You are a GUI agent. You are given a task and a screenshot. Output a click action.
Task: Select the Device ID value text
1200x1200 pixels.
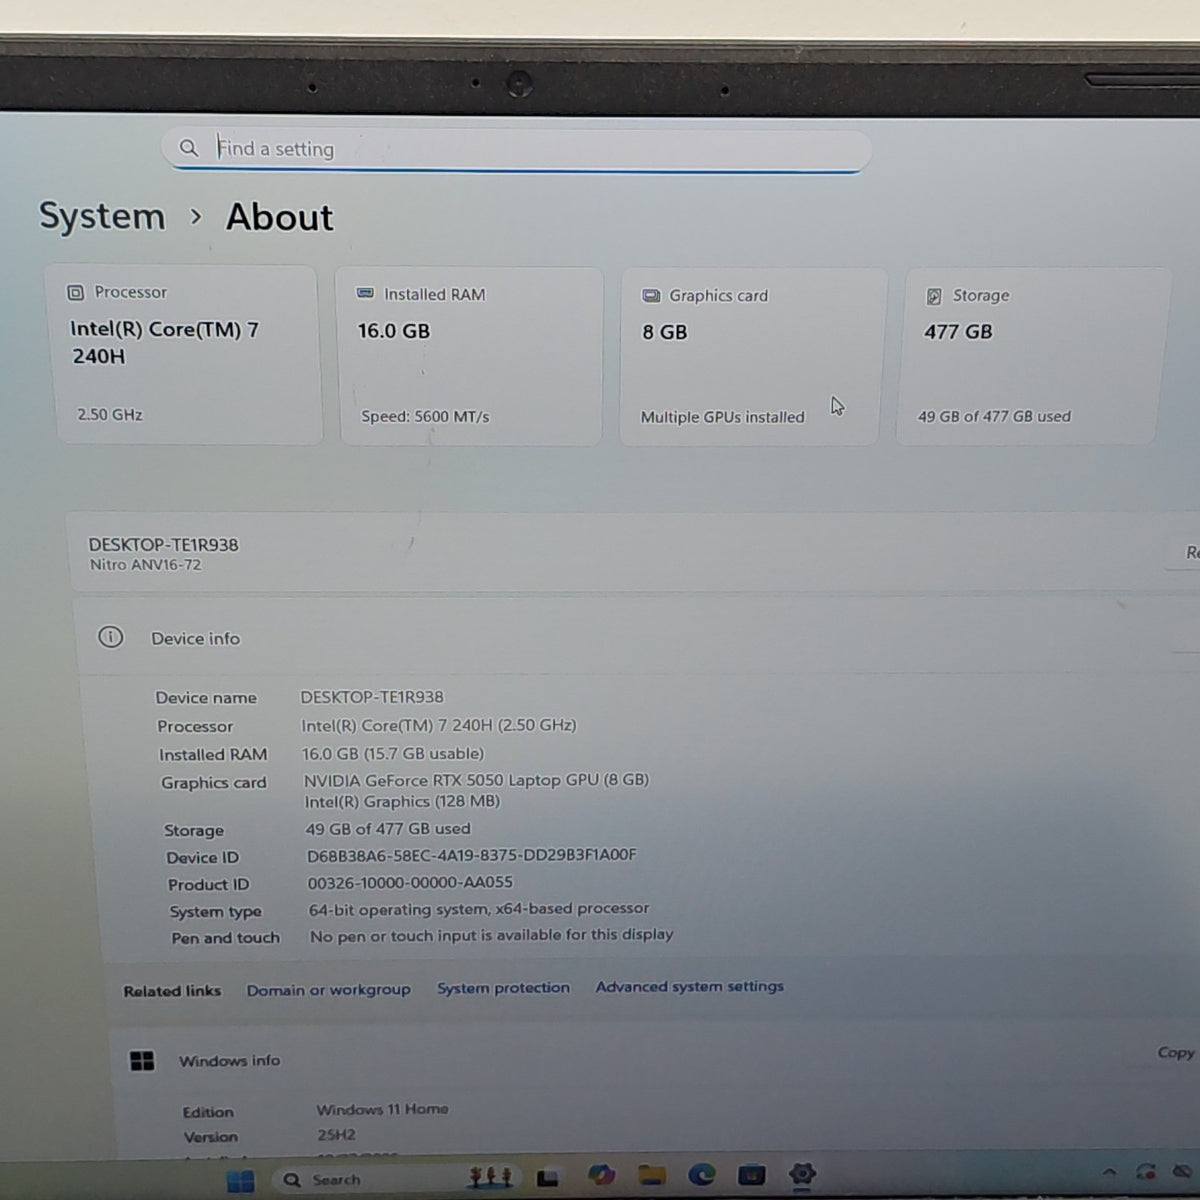[x=472, y=855]
